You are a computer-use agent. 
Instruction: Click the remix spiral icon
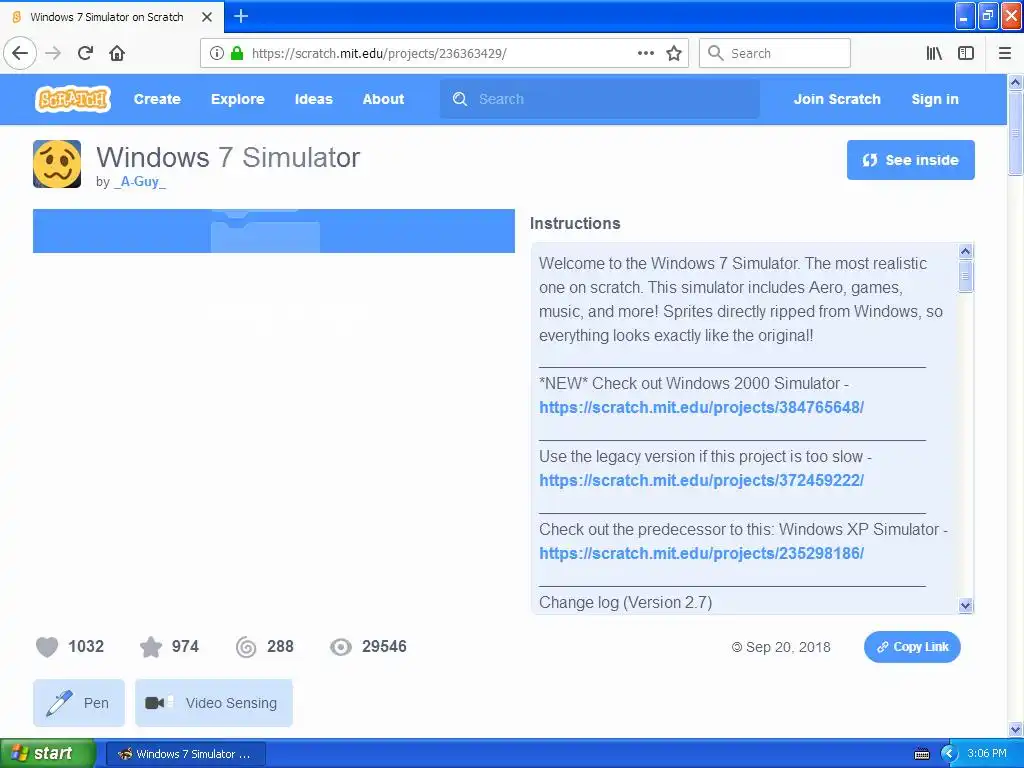tap(246, 647)
